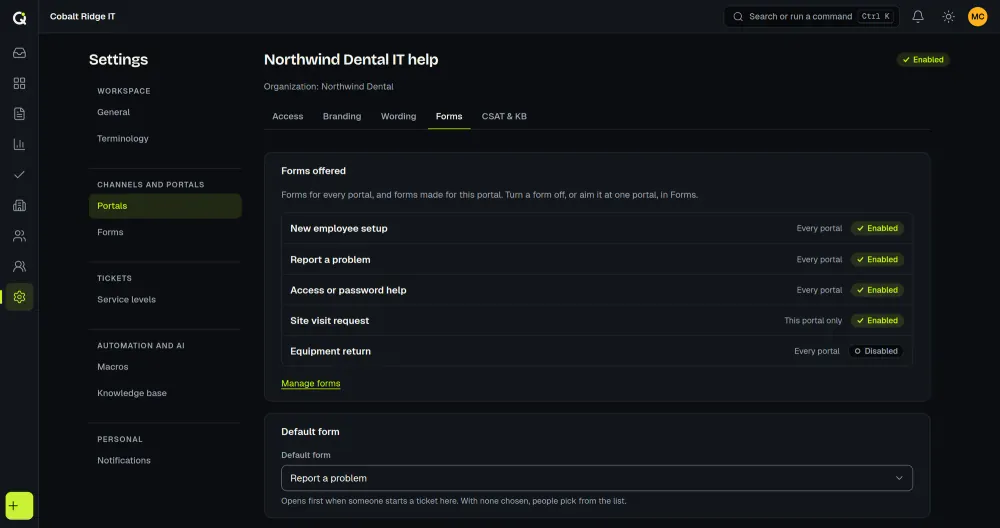Switch to the Access tab
This screenshot has height=528, width=1000.
(288, 116)
